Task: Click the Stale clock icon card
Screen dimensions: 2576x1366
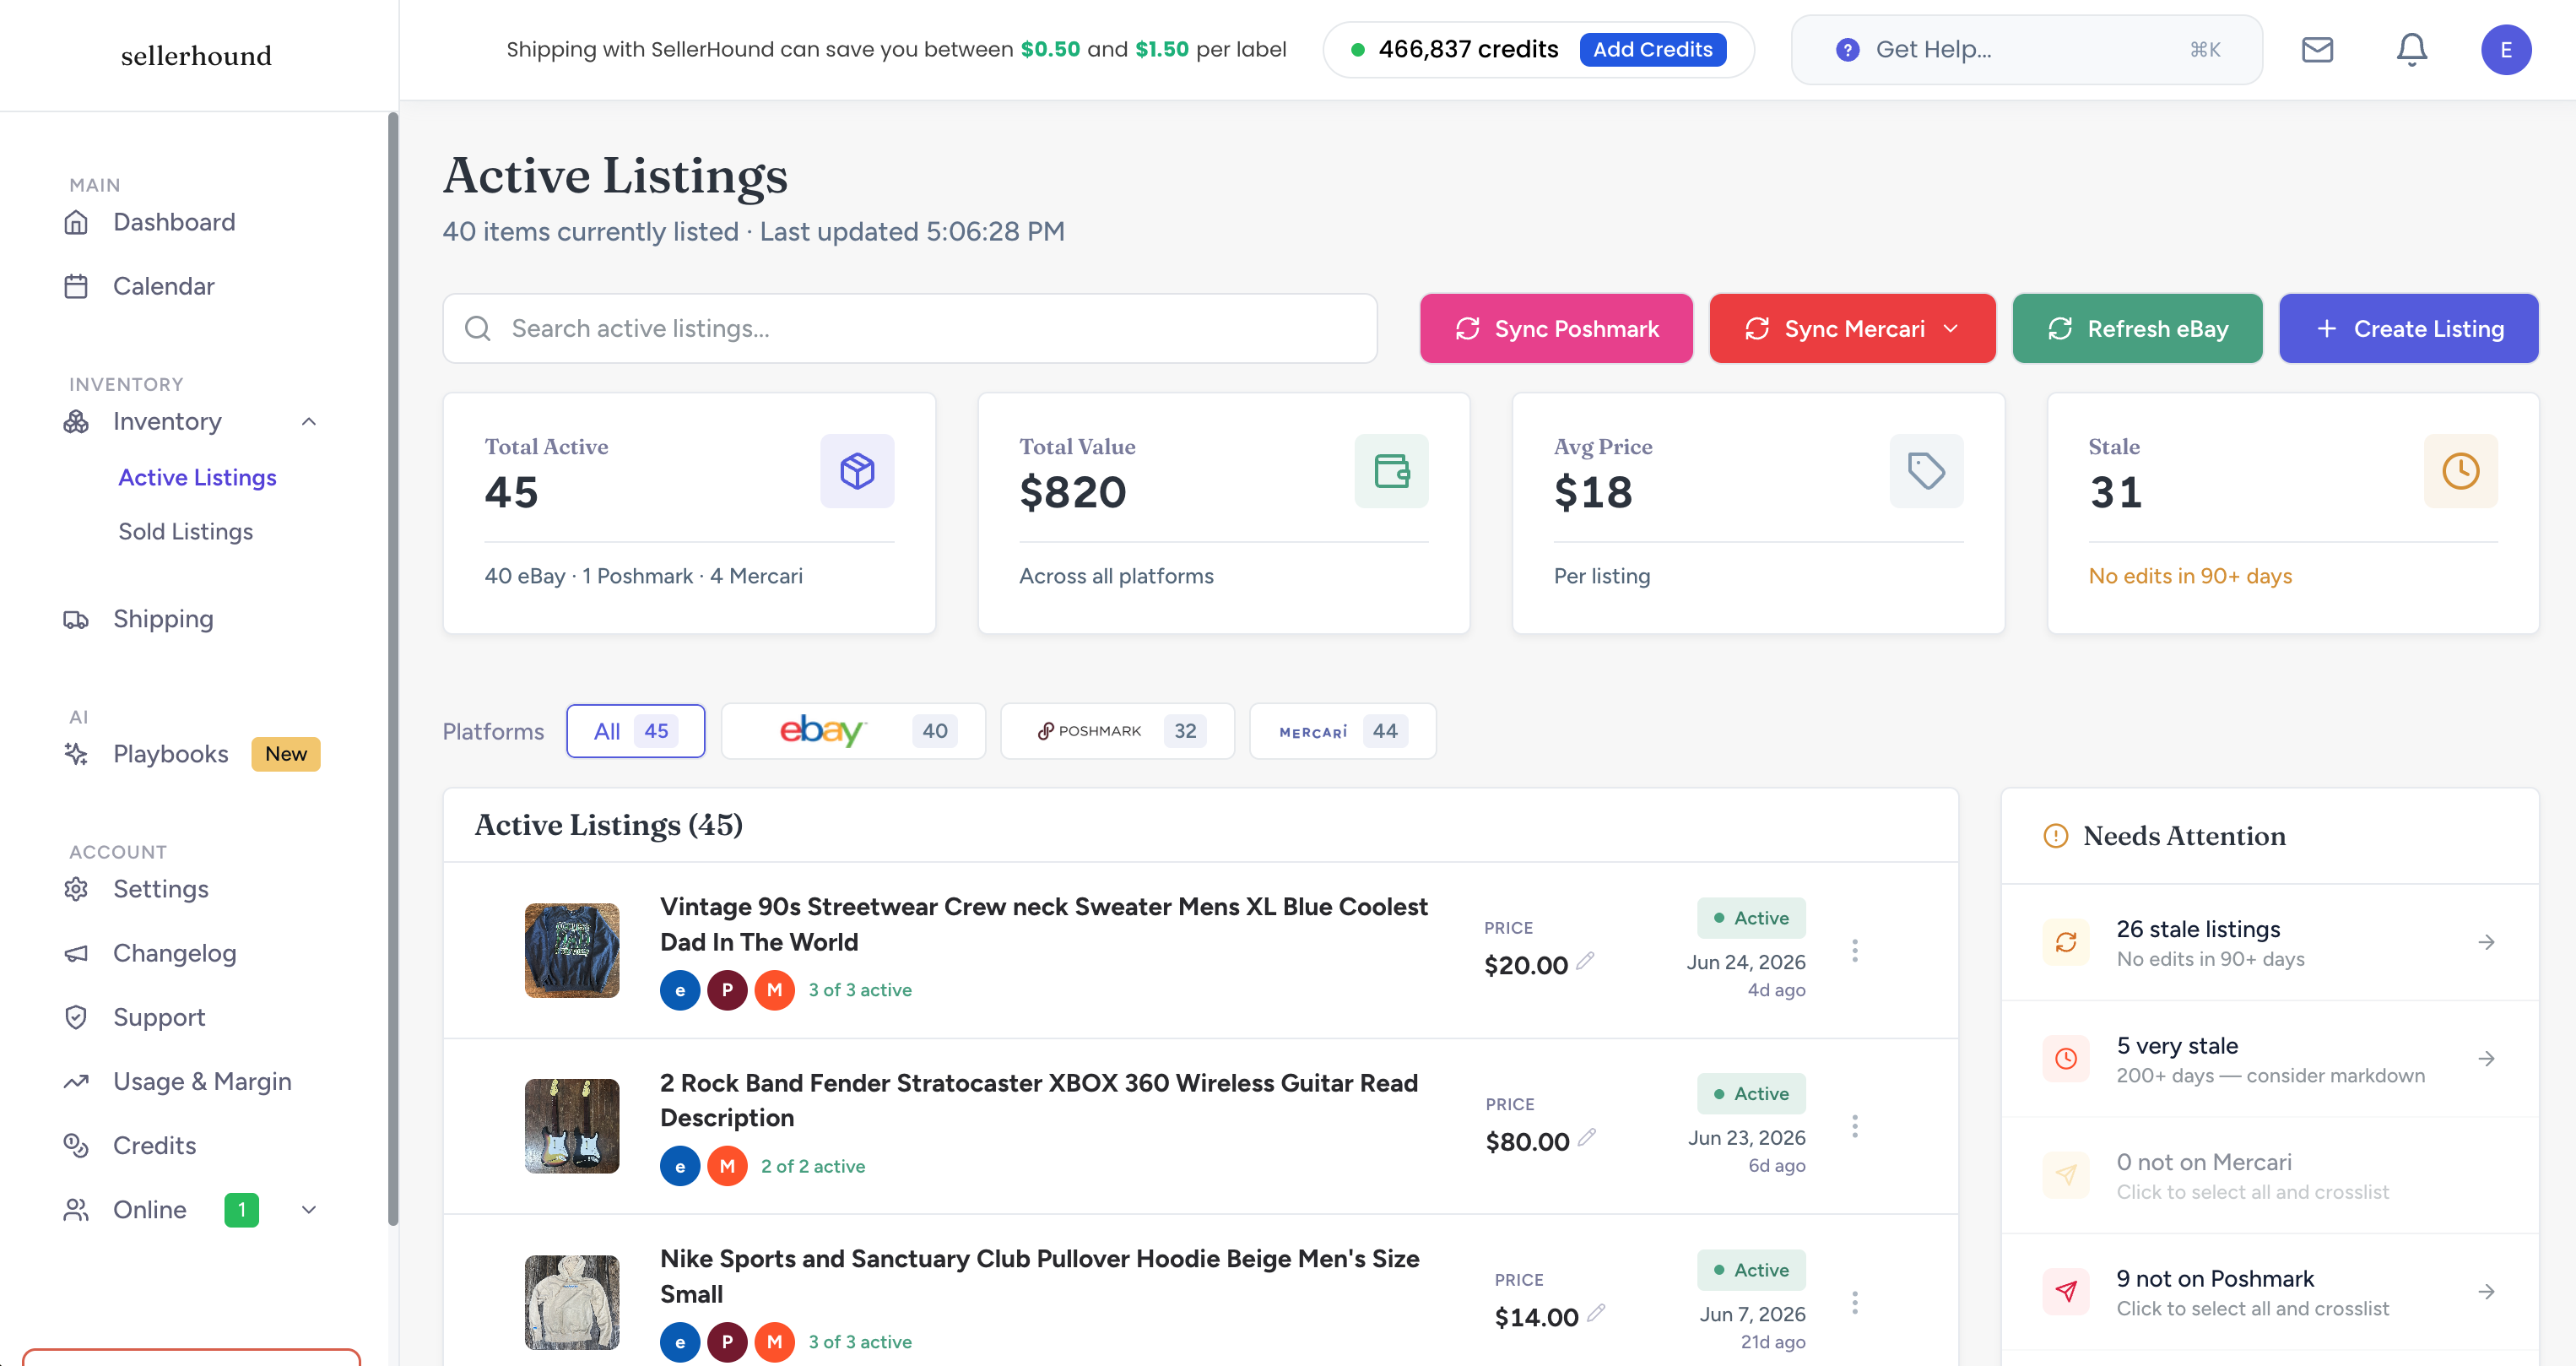Action: point(2460,471)
